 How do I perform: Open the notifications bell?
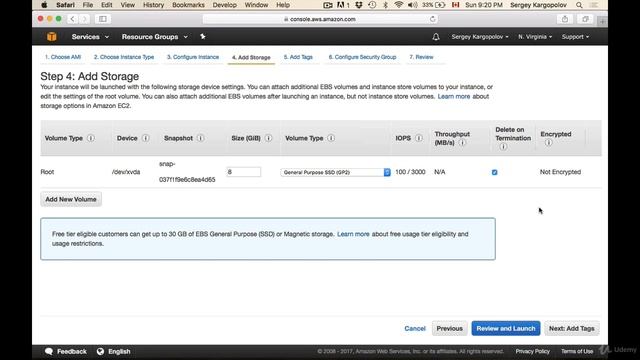[436, 37]
